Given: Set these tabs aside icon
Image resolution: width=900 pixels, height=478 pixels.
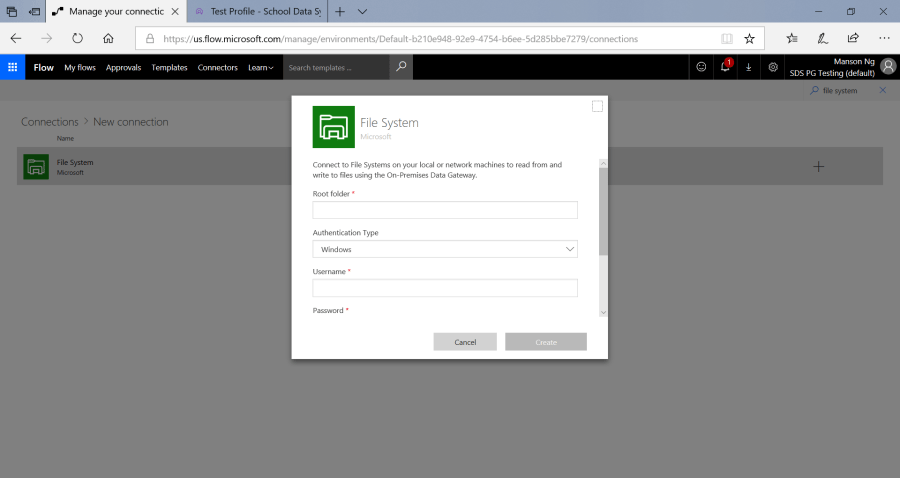Looking at the screenshot, I should tap(35, 11).
